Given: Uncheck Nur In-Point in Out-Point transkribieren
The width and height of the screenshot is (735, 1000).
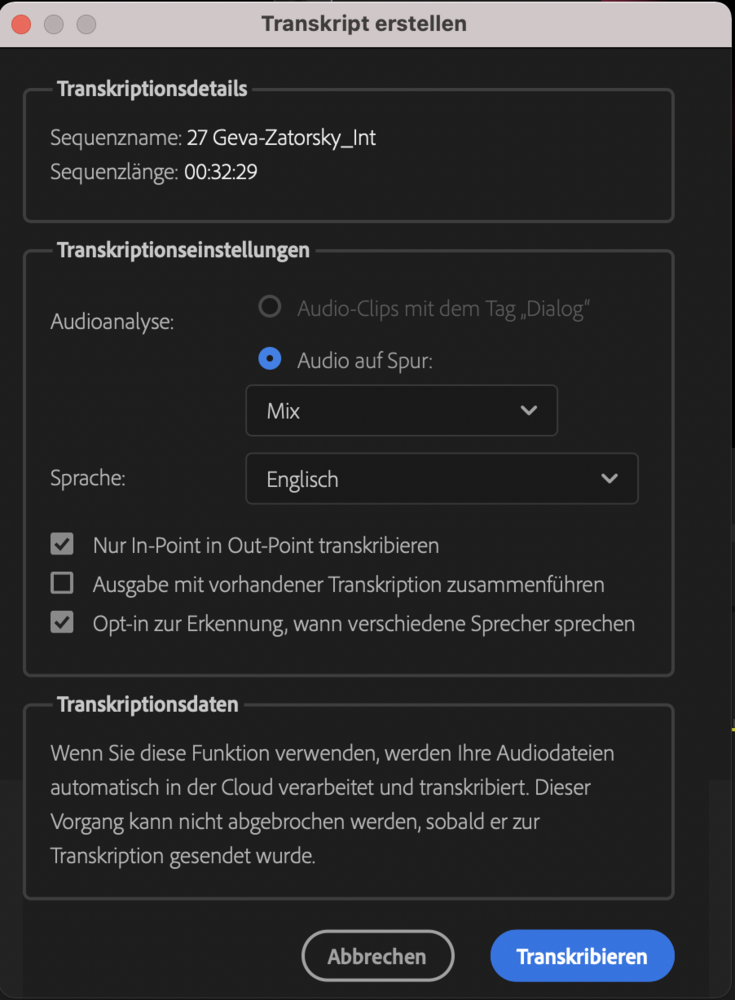Looking at the screenshot, I should (x=62, y=545).
